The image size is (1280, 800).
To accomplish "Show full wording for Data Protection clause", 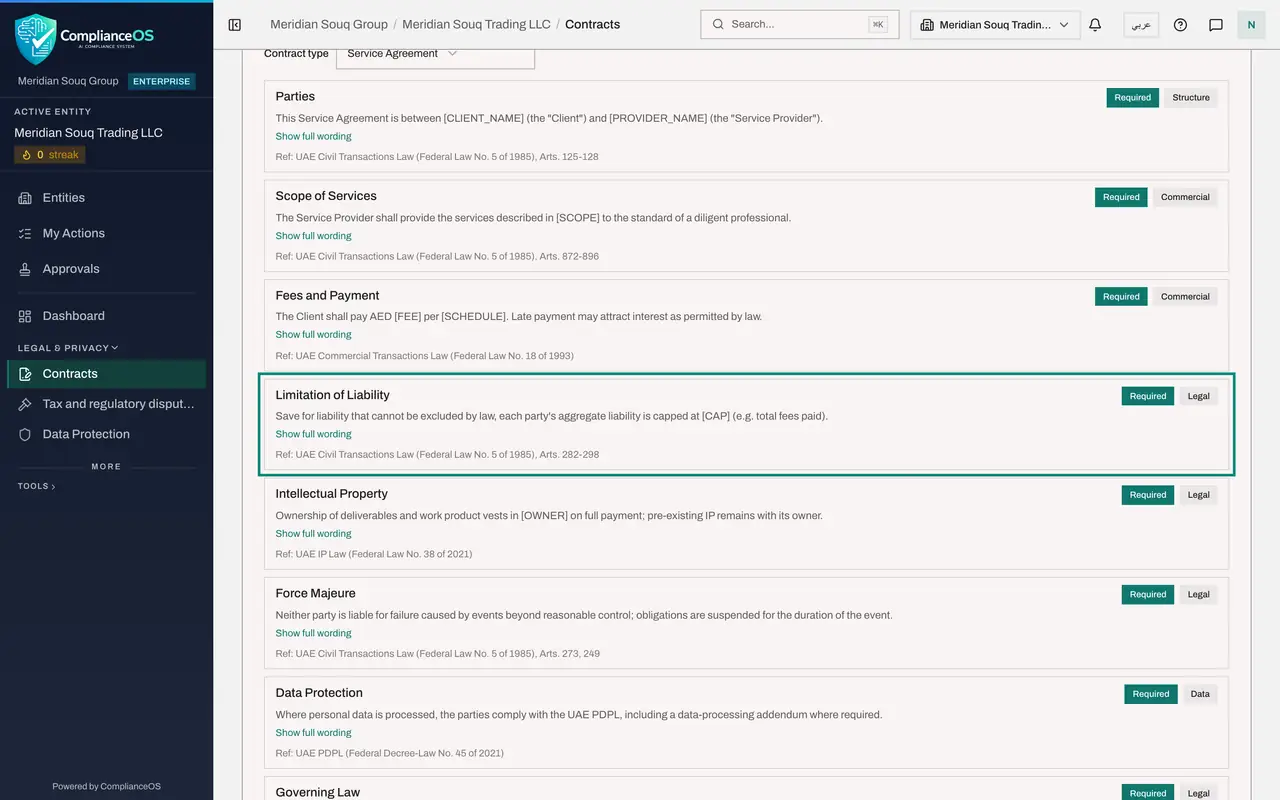I will tap(313, 733).
